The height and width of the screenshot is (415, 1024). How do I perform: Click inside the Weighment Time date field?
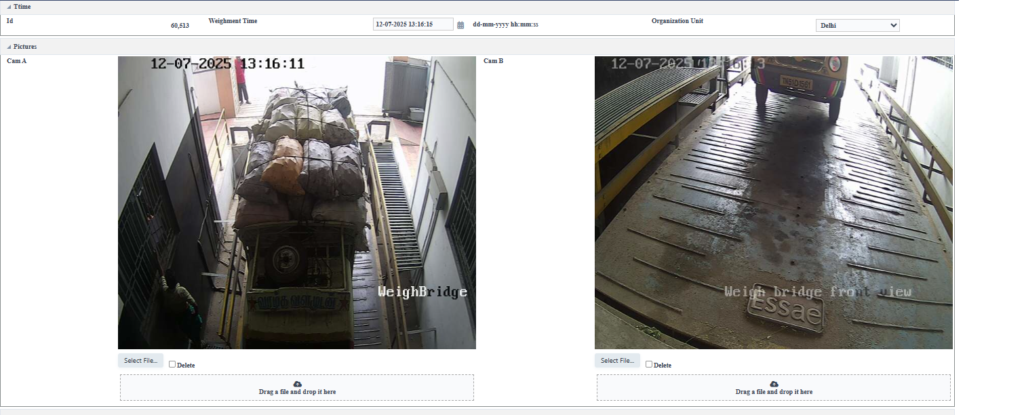coord(412,25)
